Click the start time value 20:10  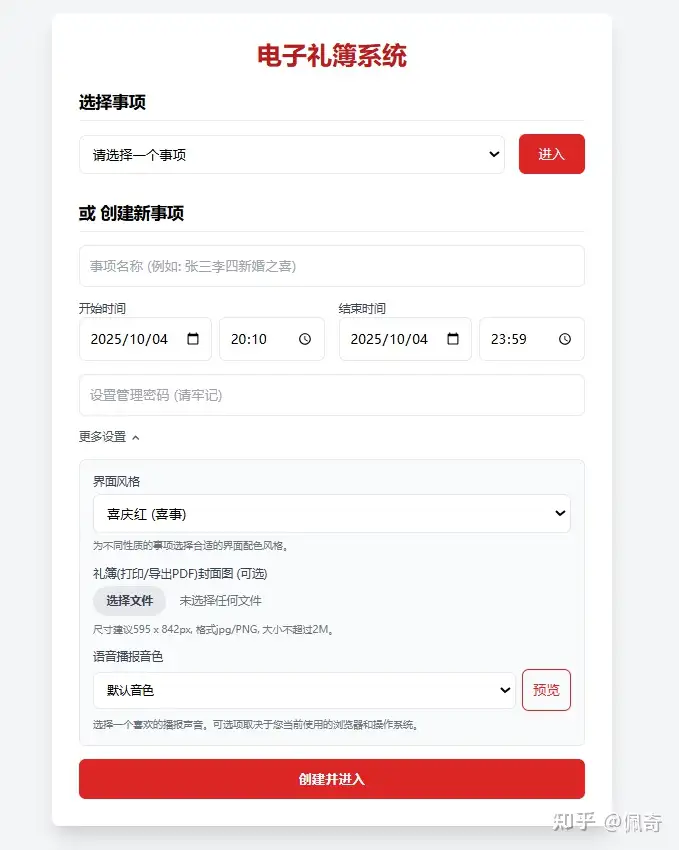click(249, 339)
